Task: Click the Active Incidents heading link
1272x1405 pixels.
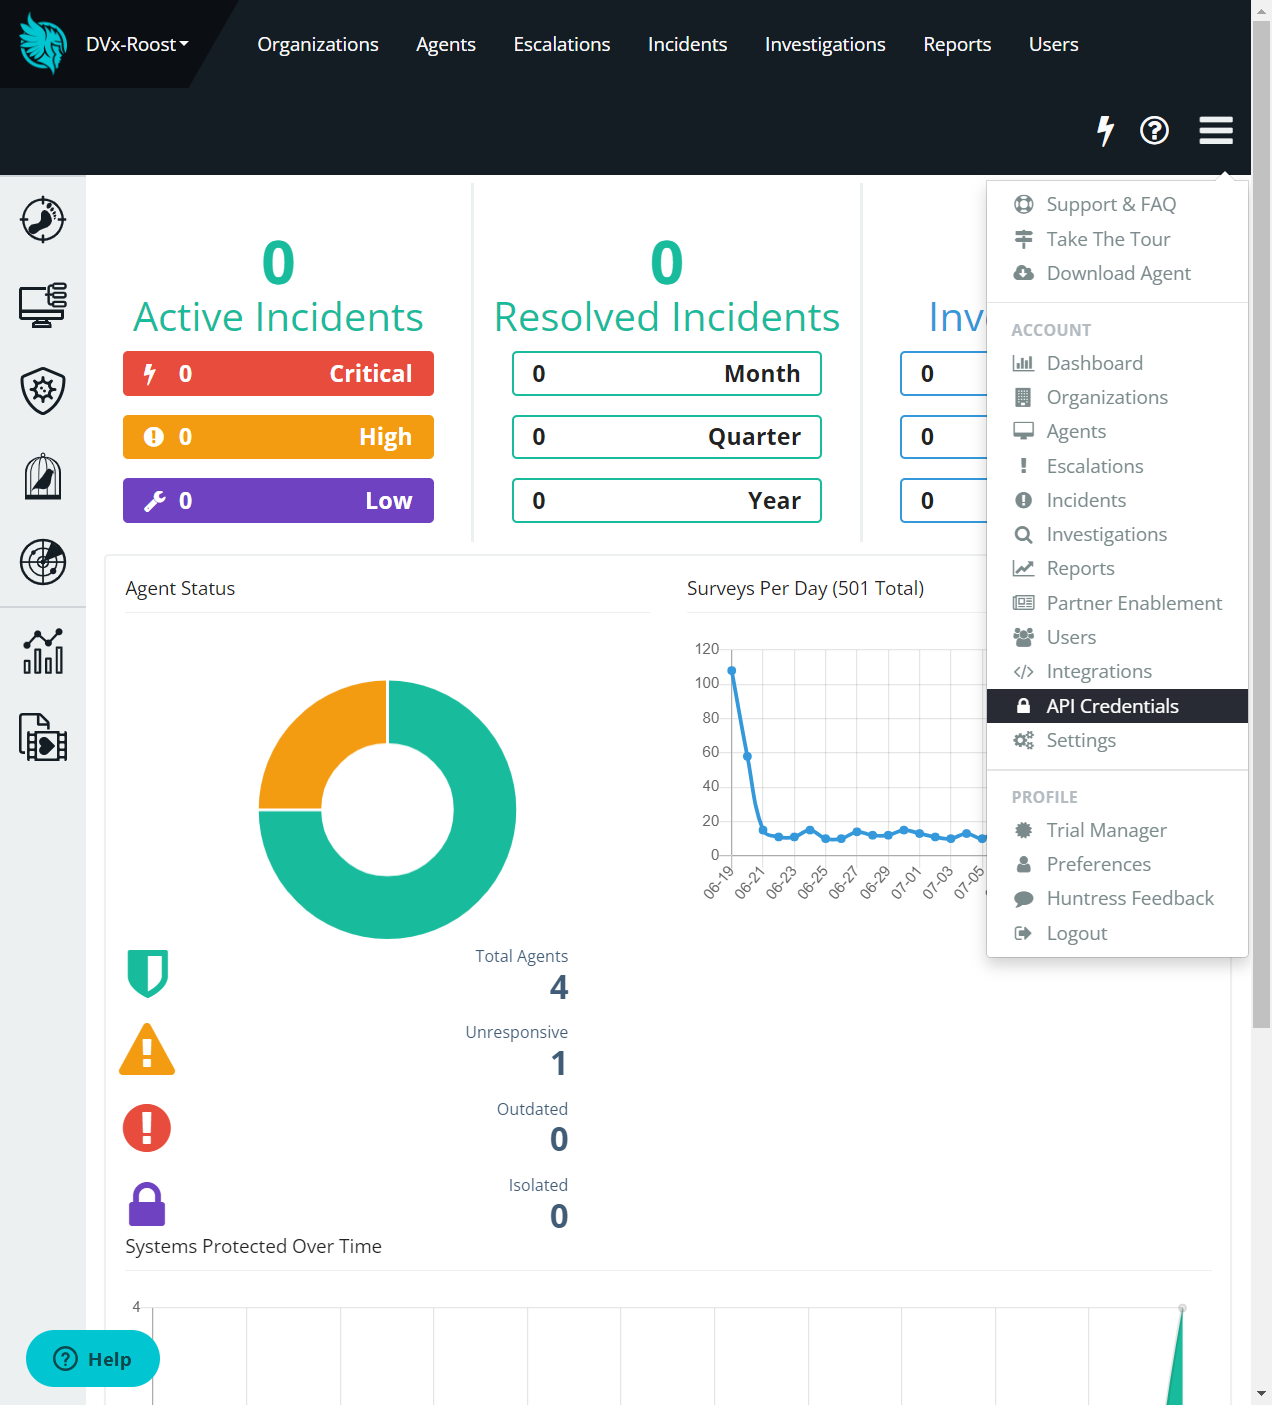Action: 278,317
